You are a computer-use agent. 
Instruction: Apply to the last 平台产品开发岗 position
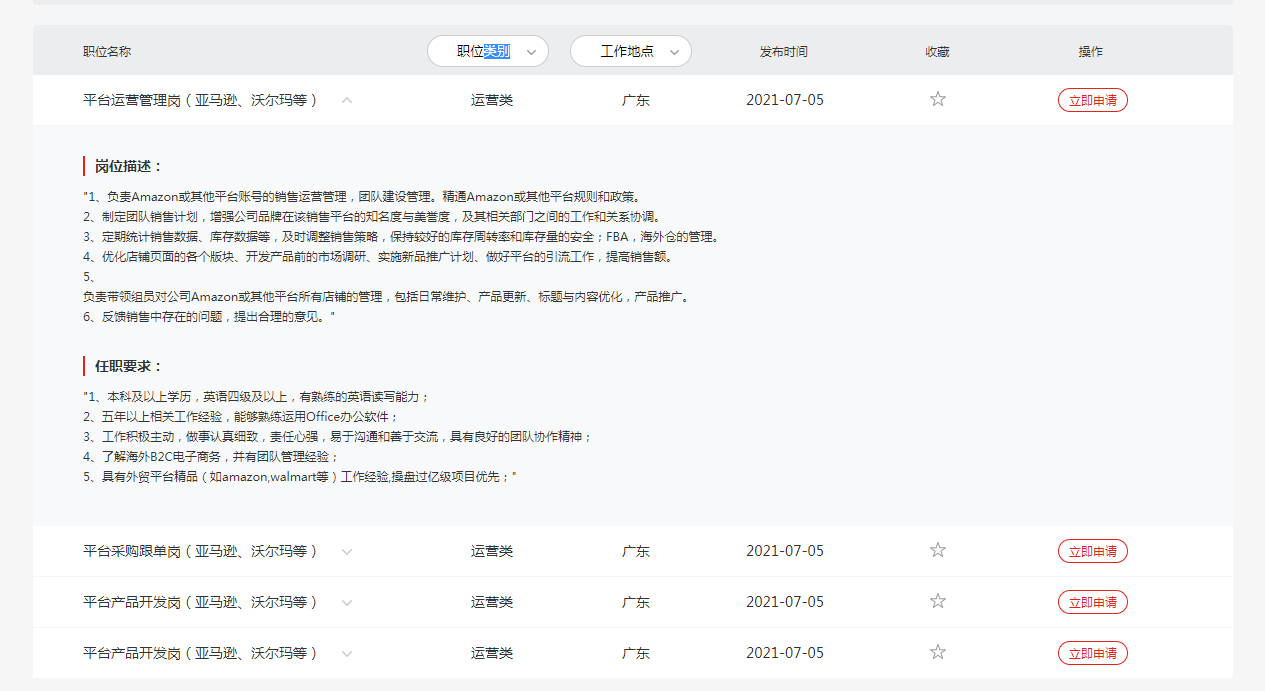(x=1092, y=652)
